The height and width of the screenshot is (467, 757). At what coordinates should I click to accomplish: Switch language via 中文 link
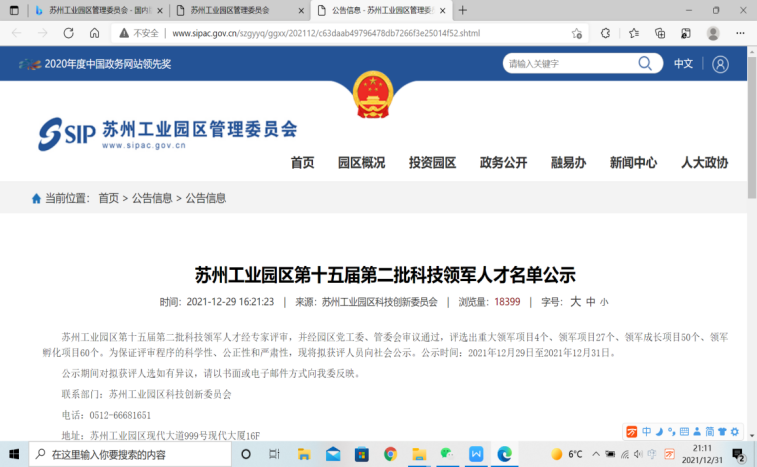pyautogui.click(x=683, y=64)
